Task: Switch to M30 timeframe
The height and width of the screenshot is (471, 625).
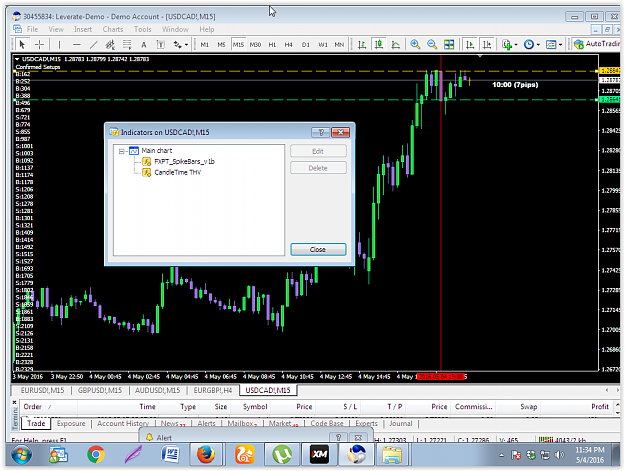Action: tap(255, 45)
